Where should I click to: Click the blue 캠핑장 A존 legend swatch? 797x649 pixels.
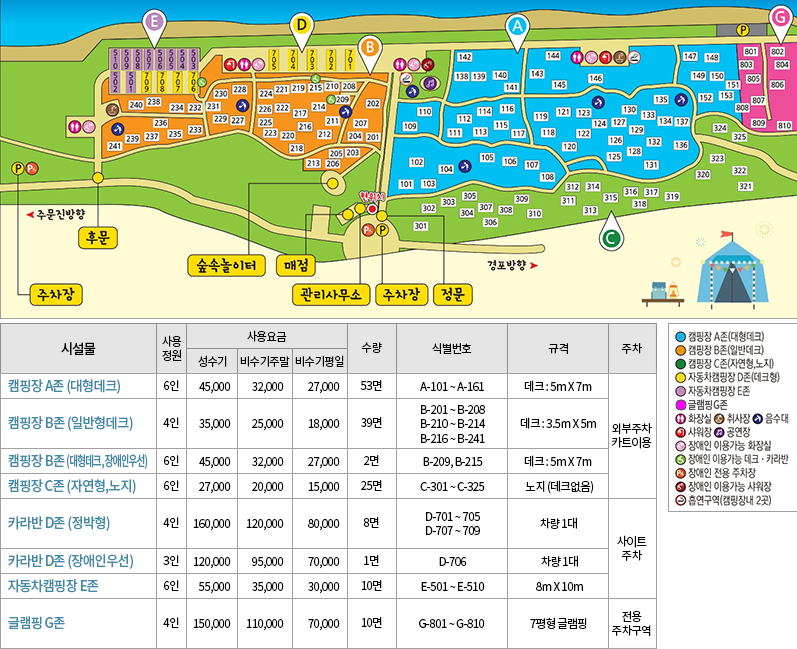tap(680, 337)
